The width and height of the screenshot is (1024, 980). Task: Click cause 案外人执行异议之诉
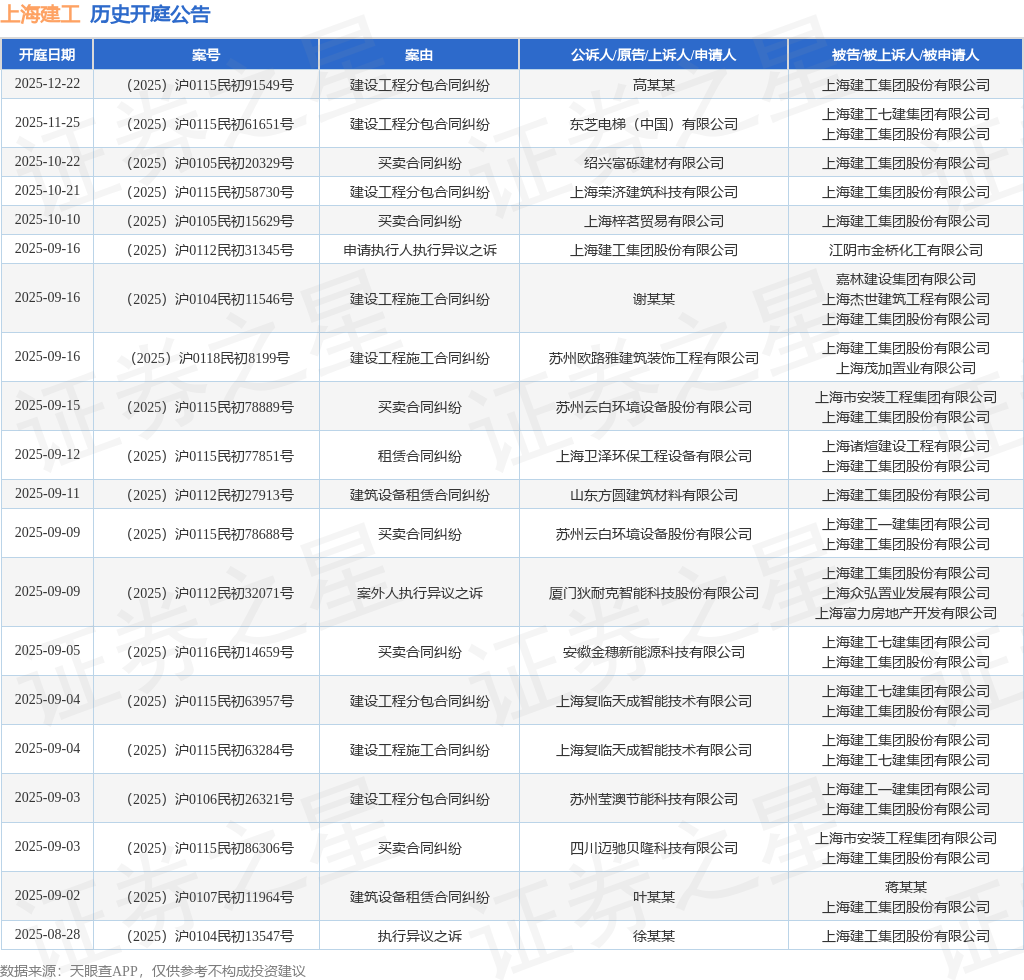420,593
